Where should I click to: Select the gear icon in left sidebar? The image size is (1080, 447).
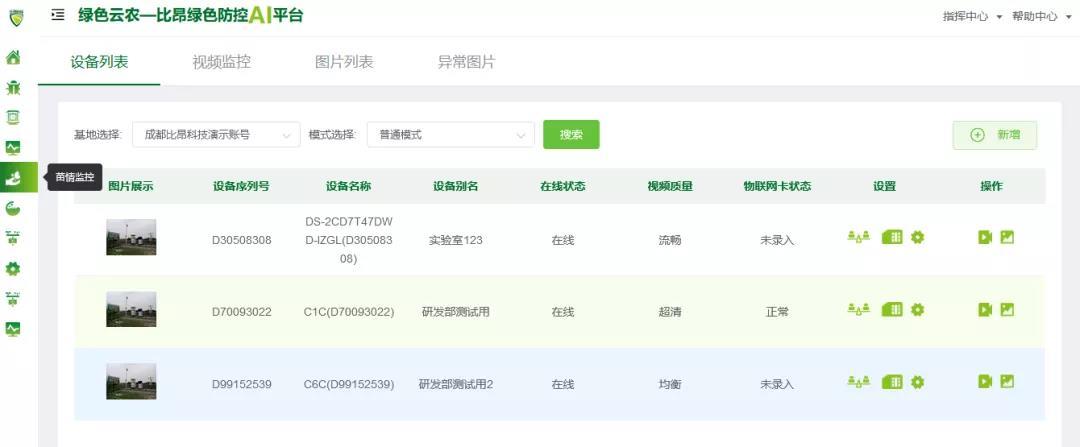(13, 268)
